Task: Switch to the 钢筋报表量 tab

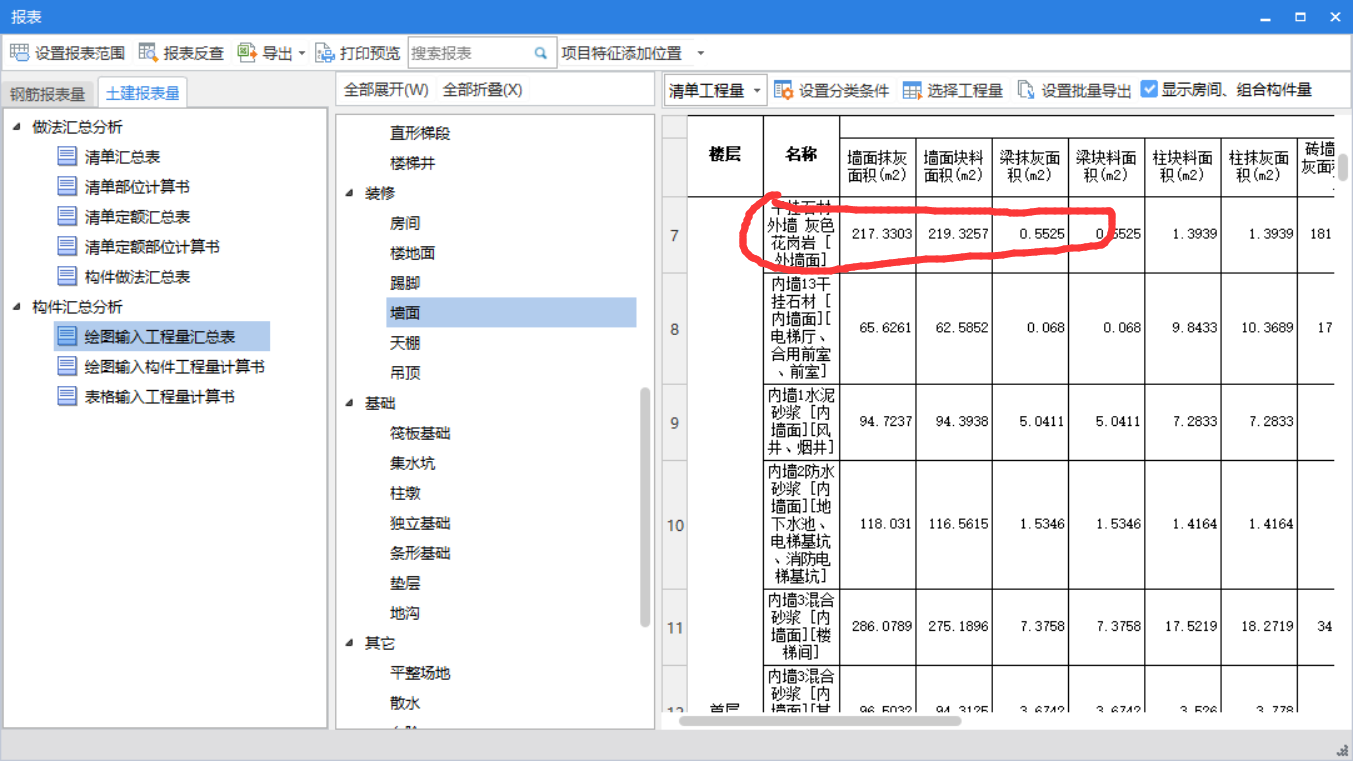Action: [x=48, y=94]
